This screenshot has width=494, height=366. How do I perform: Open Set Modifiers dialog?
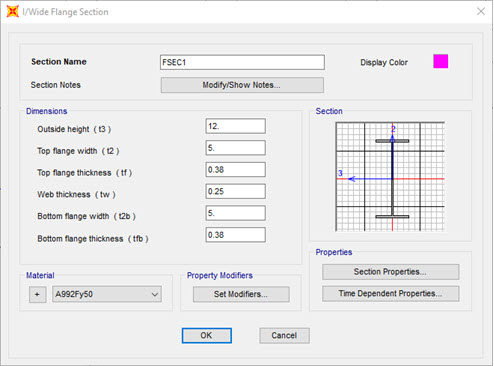tap(241, 294)
